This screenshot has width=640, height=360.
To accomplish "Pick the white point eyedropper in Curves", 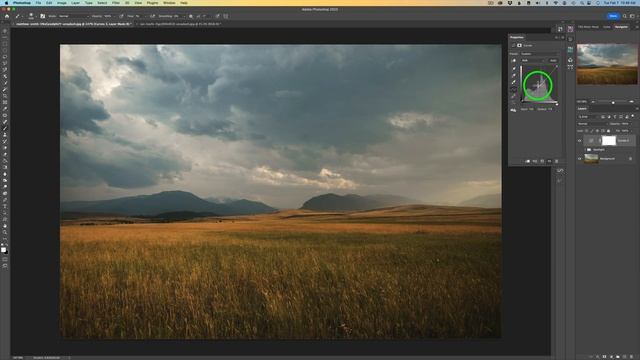I will 514,82.
